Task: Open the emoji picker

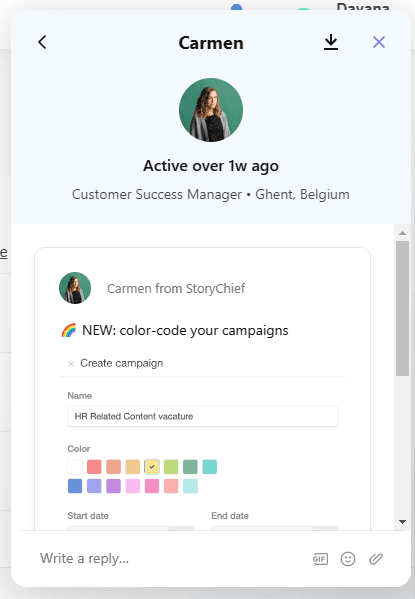Action: [348, 559]
